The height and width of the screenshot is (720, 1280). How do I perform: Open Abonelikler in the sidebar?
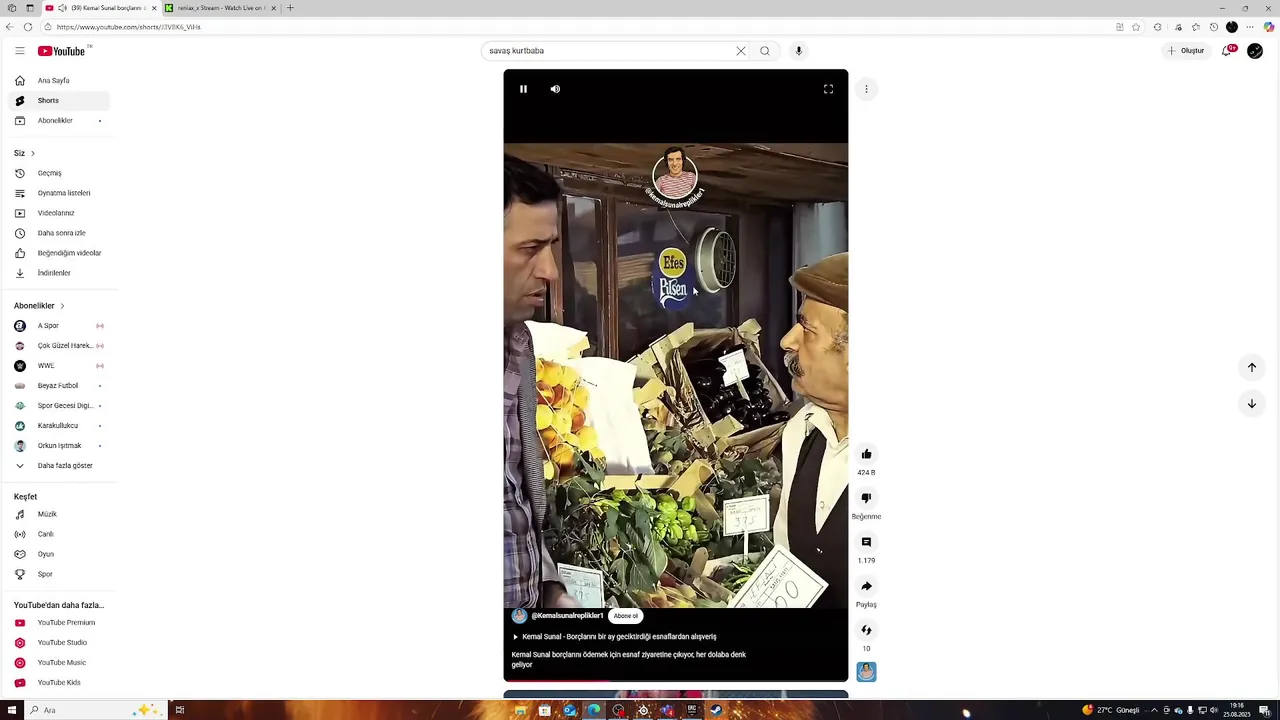click(60, 120)
